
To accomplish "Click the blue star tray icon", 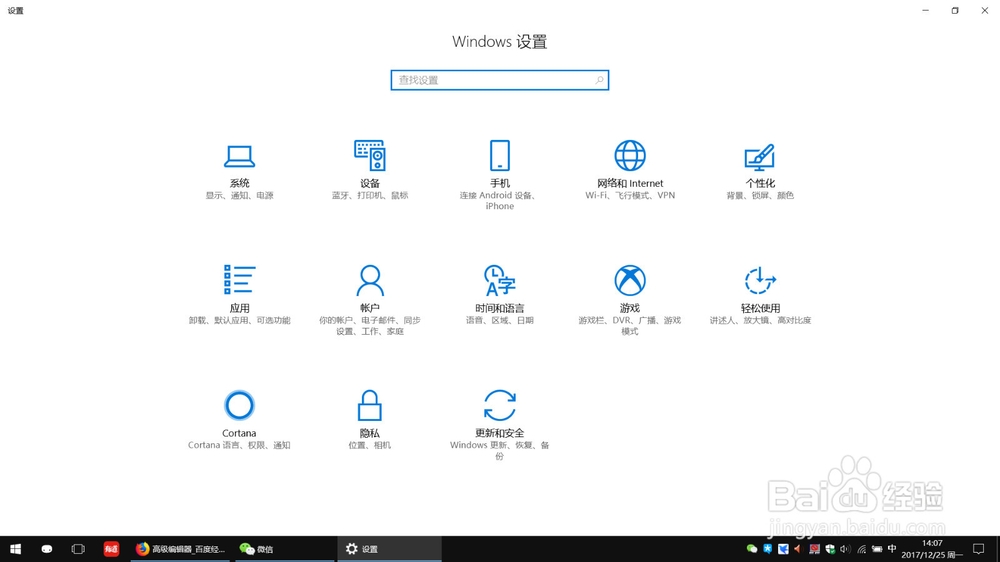I will (x=768, y=549).
